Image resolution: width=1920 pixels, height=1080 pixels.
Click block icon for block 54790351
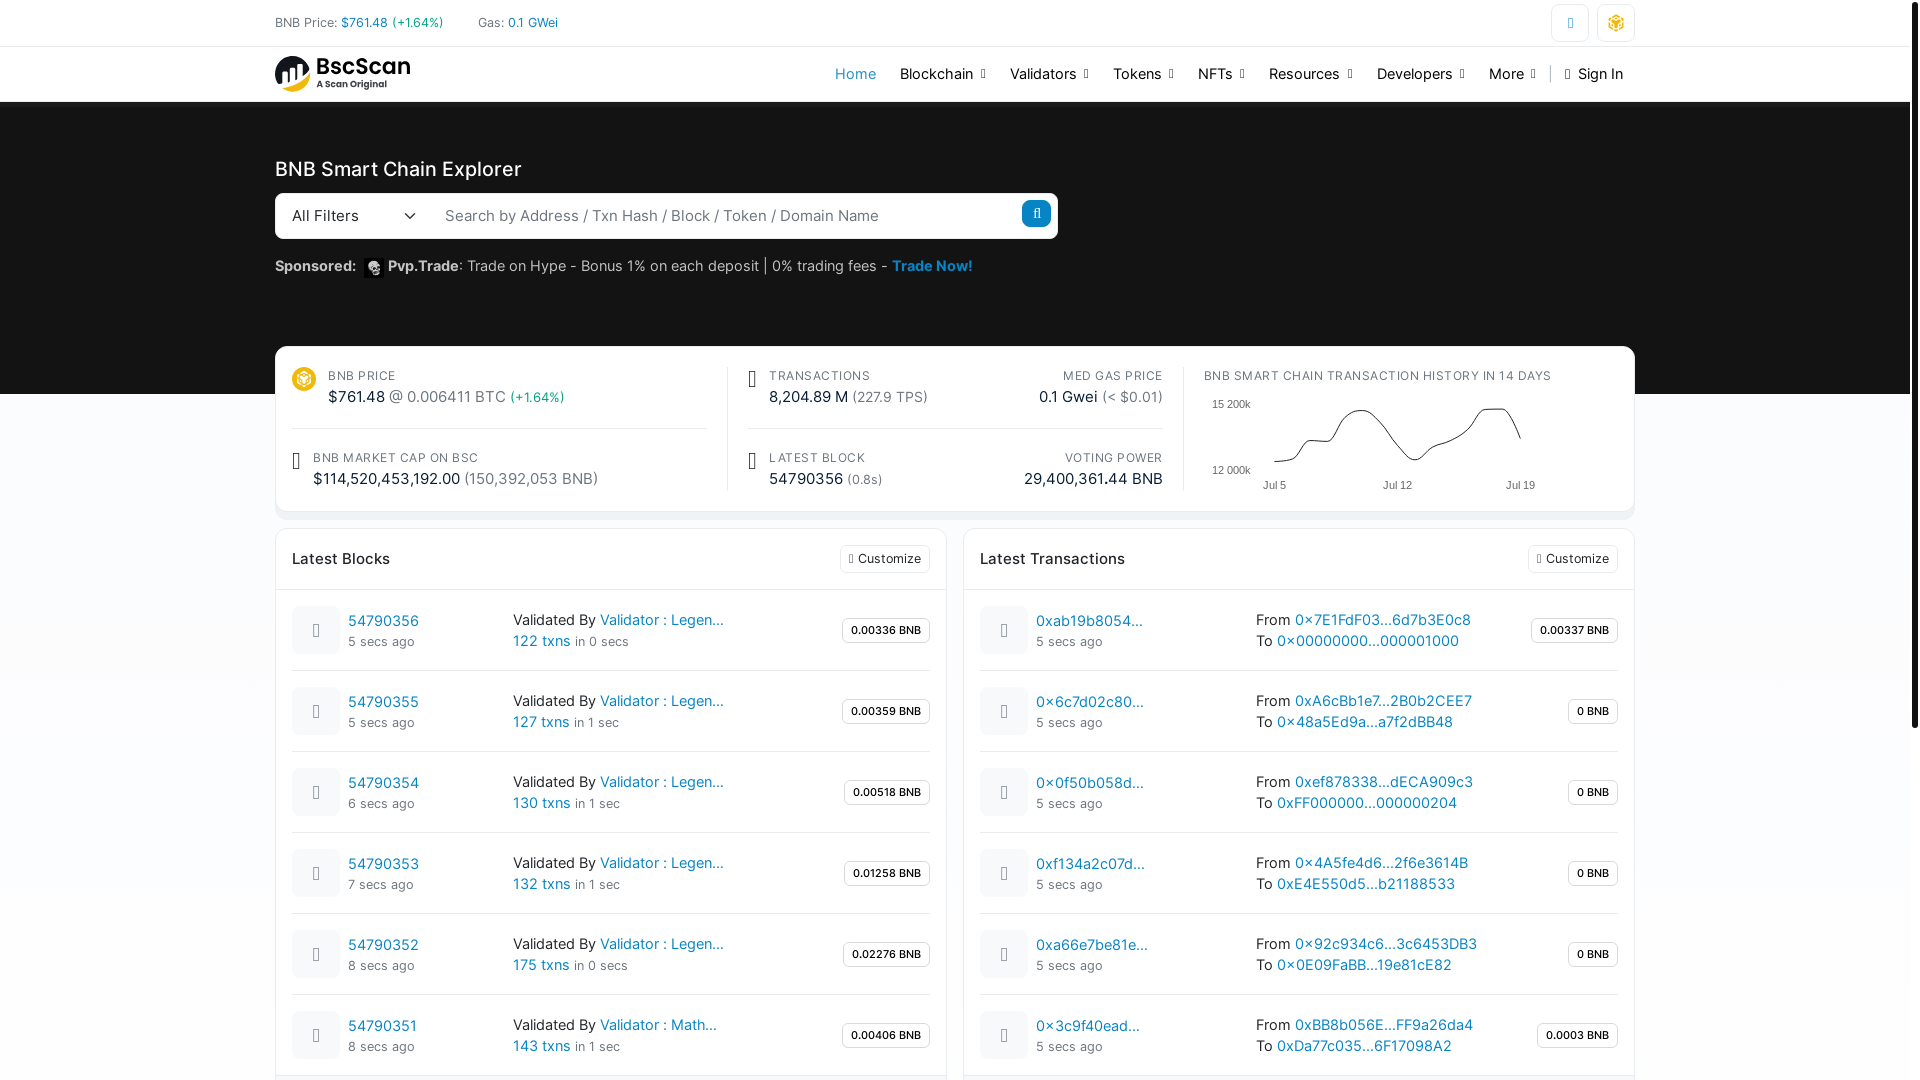coord(316,1035)
